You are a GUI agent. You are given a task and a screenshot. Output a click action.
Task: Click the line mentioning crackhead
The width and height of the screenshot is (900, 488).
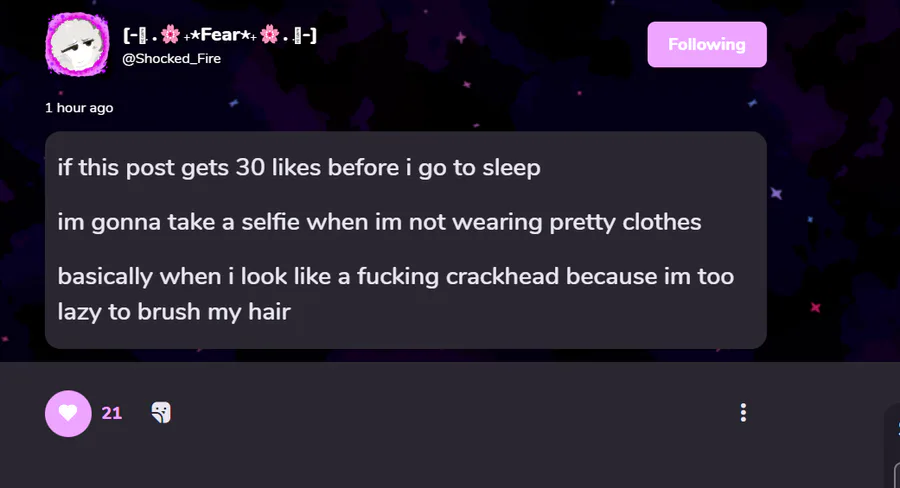click(395, 276)
